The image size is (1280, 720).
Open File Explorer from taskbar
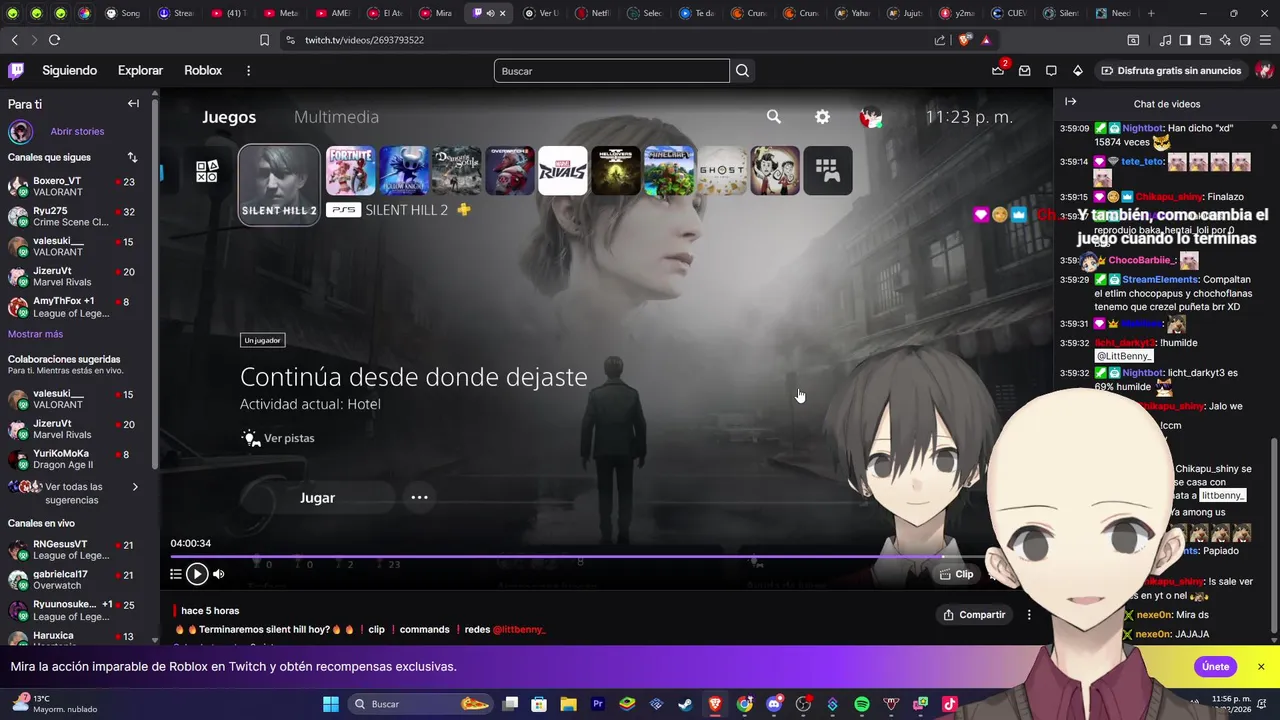click(568, 704)
